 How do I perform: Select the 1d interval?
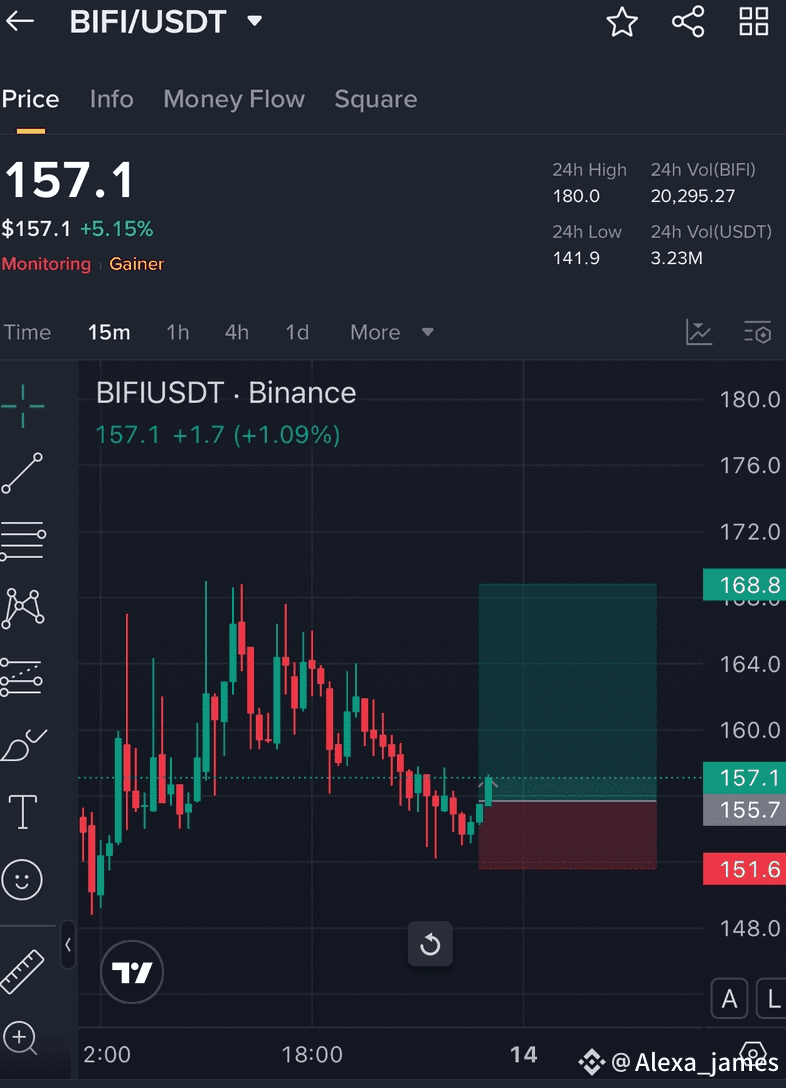coord(297,332)
